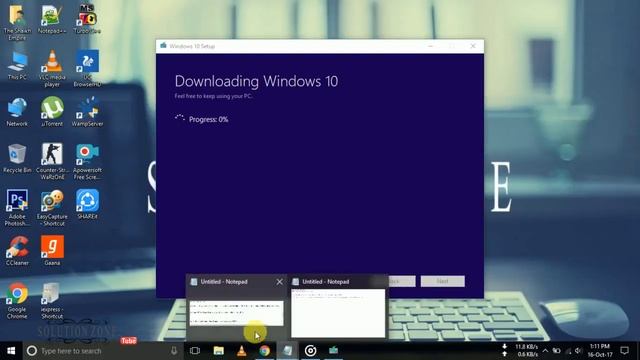Select the Recycle Bin icon

pos(17,158)
